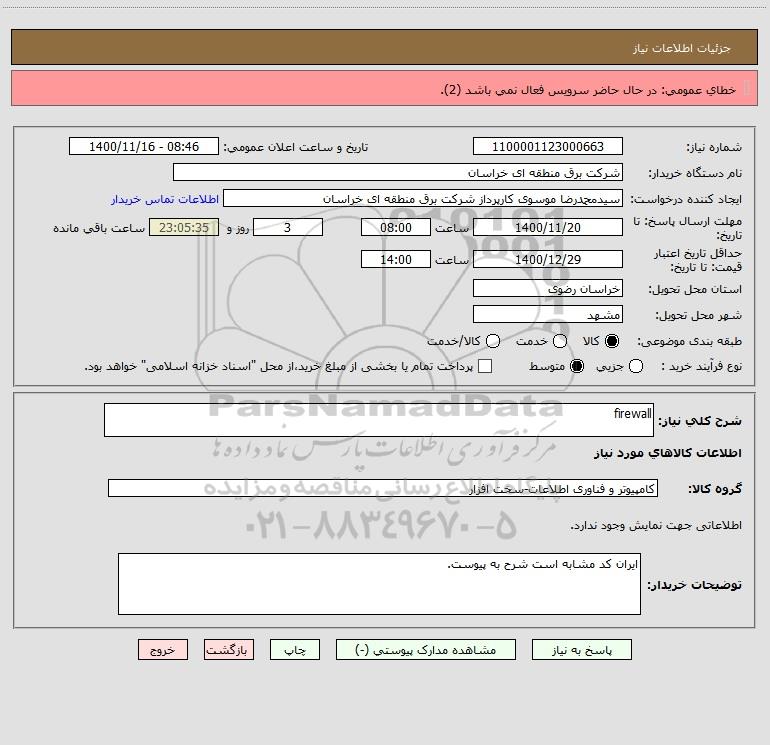Click the اطلاعات کالاهای مورد نیاز heading
The image size is (770, 745).
[668, 452]
